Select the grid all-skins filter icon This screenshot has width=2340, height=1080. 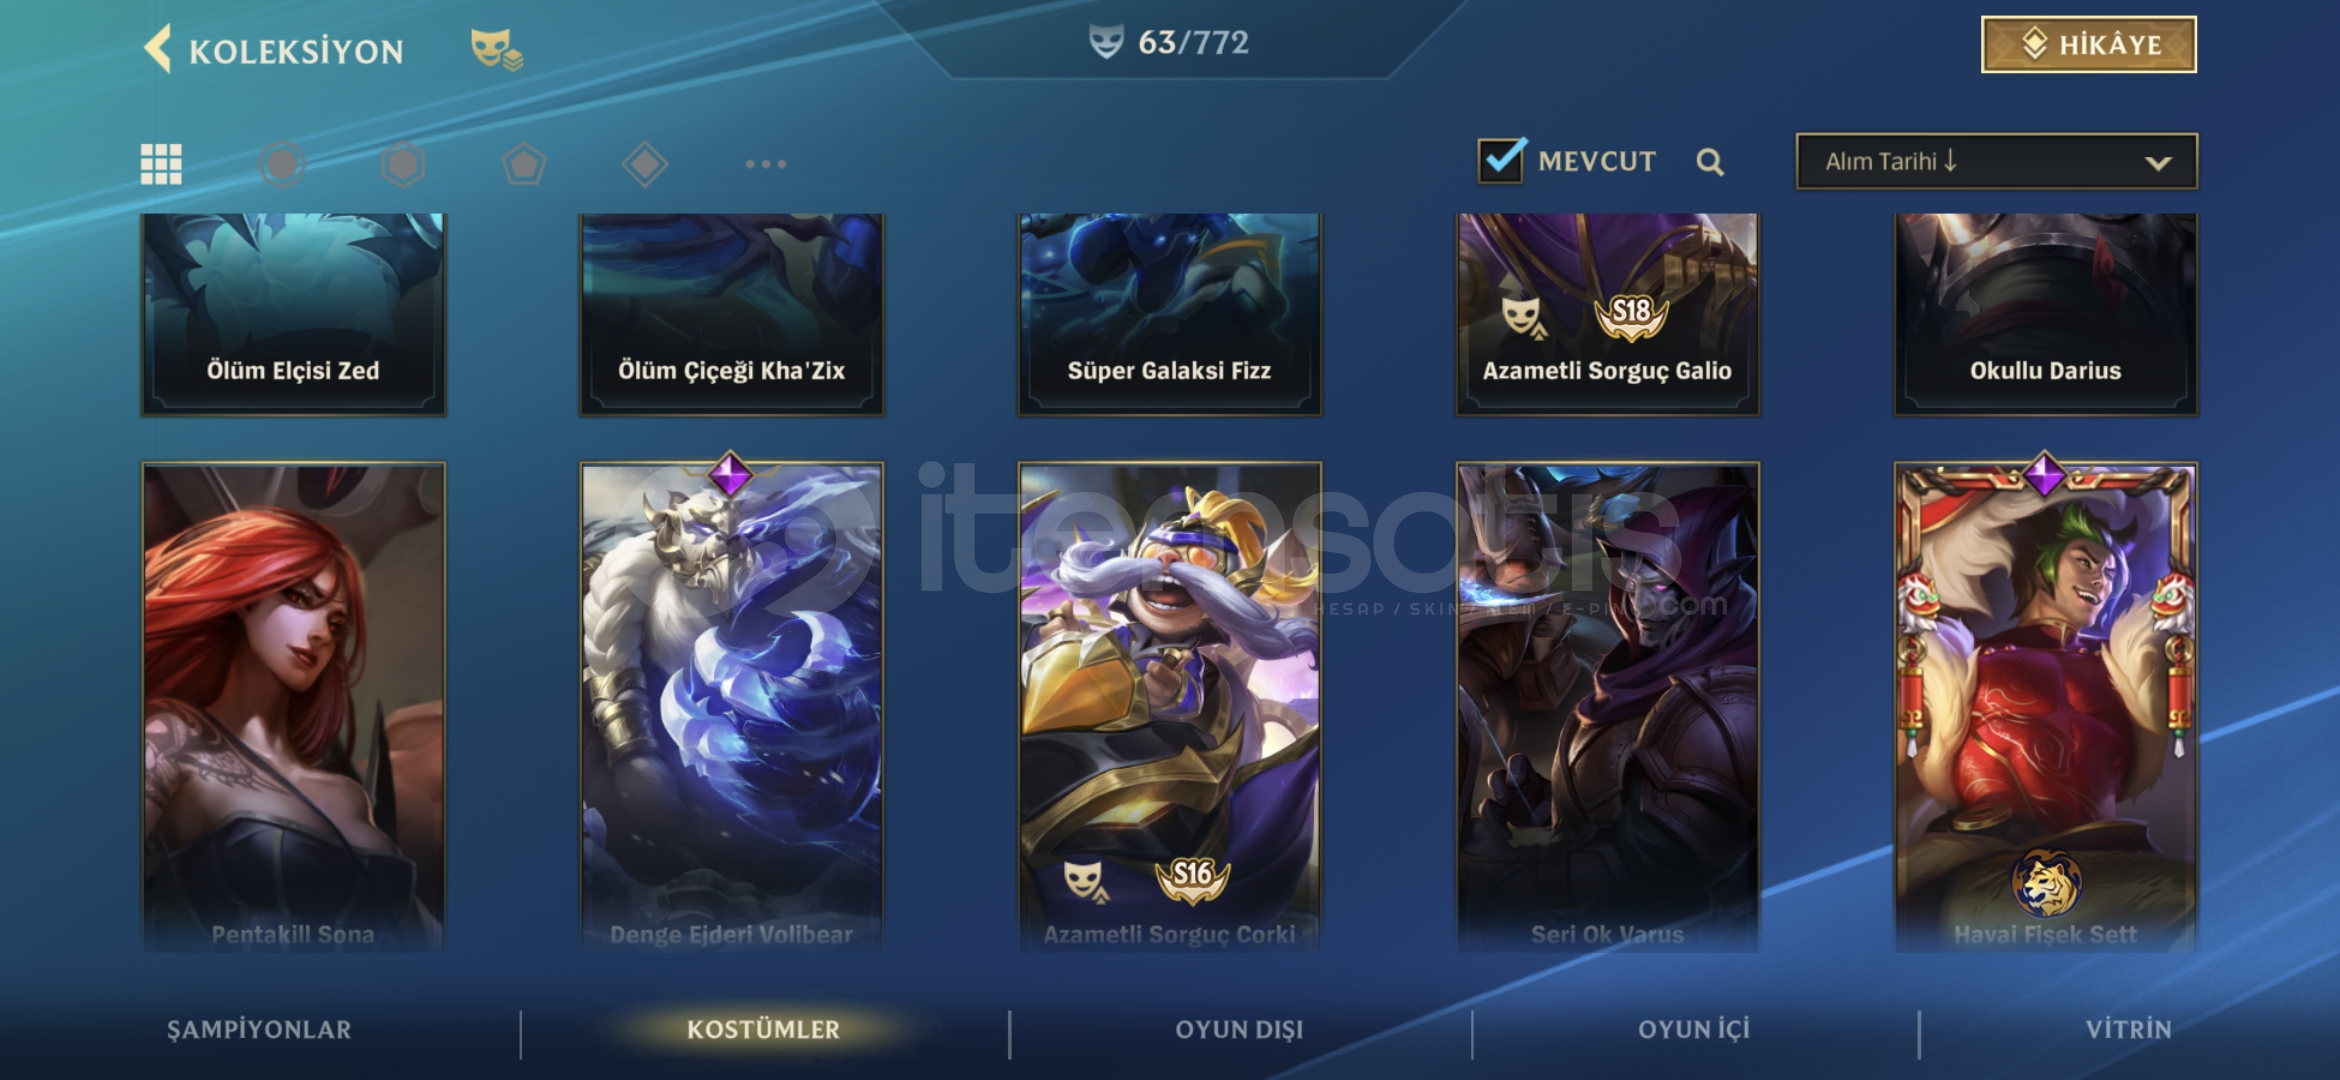(161, 164)
